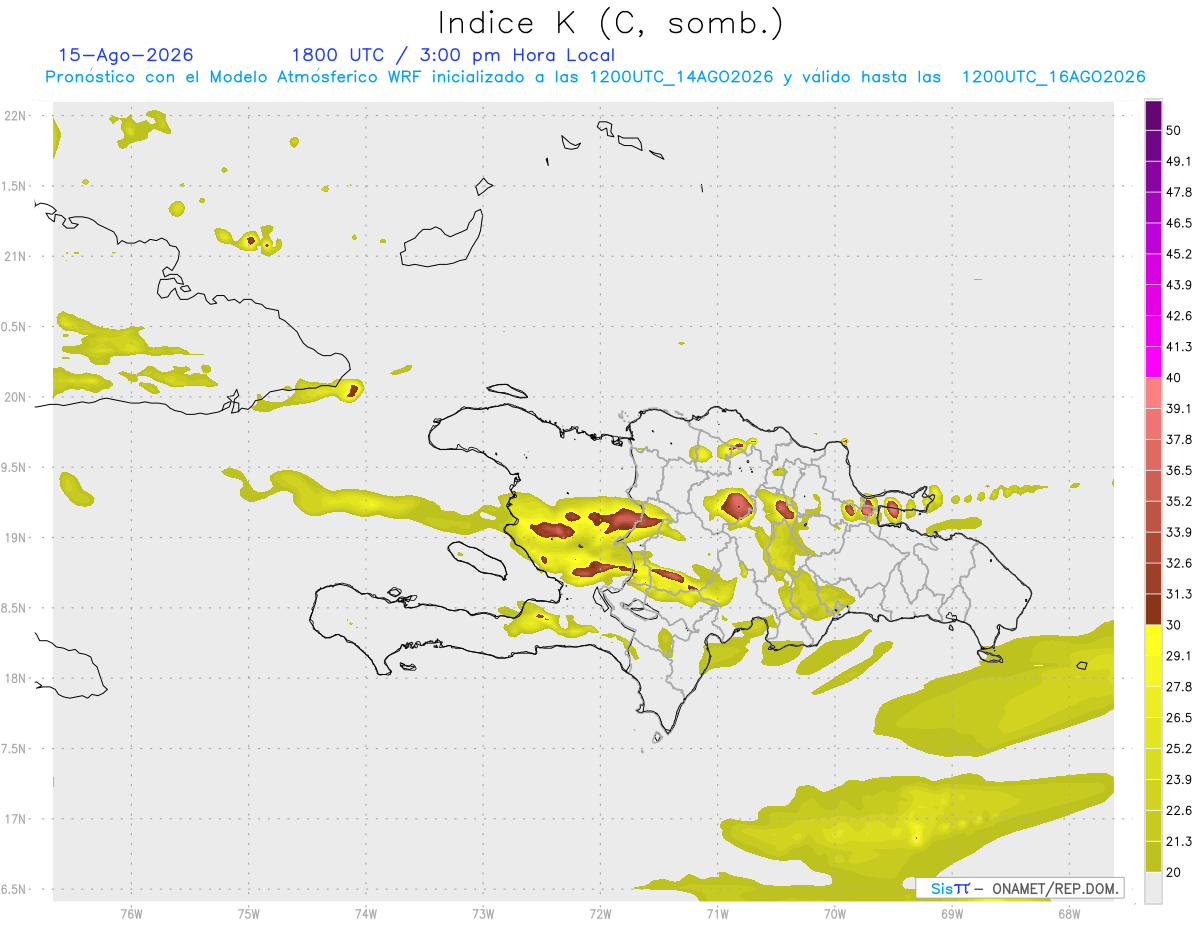Select the date "15-Ago-2026"
The image size is (1200, 927).
(x=126, y=55)
